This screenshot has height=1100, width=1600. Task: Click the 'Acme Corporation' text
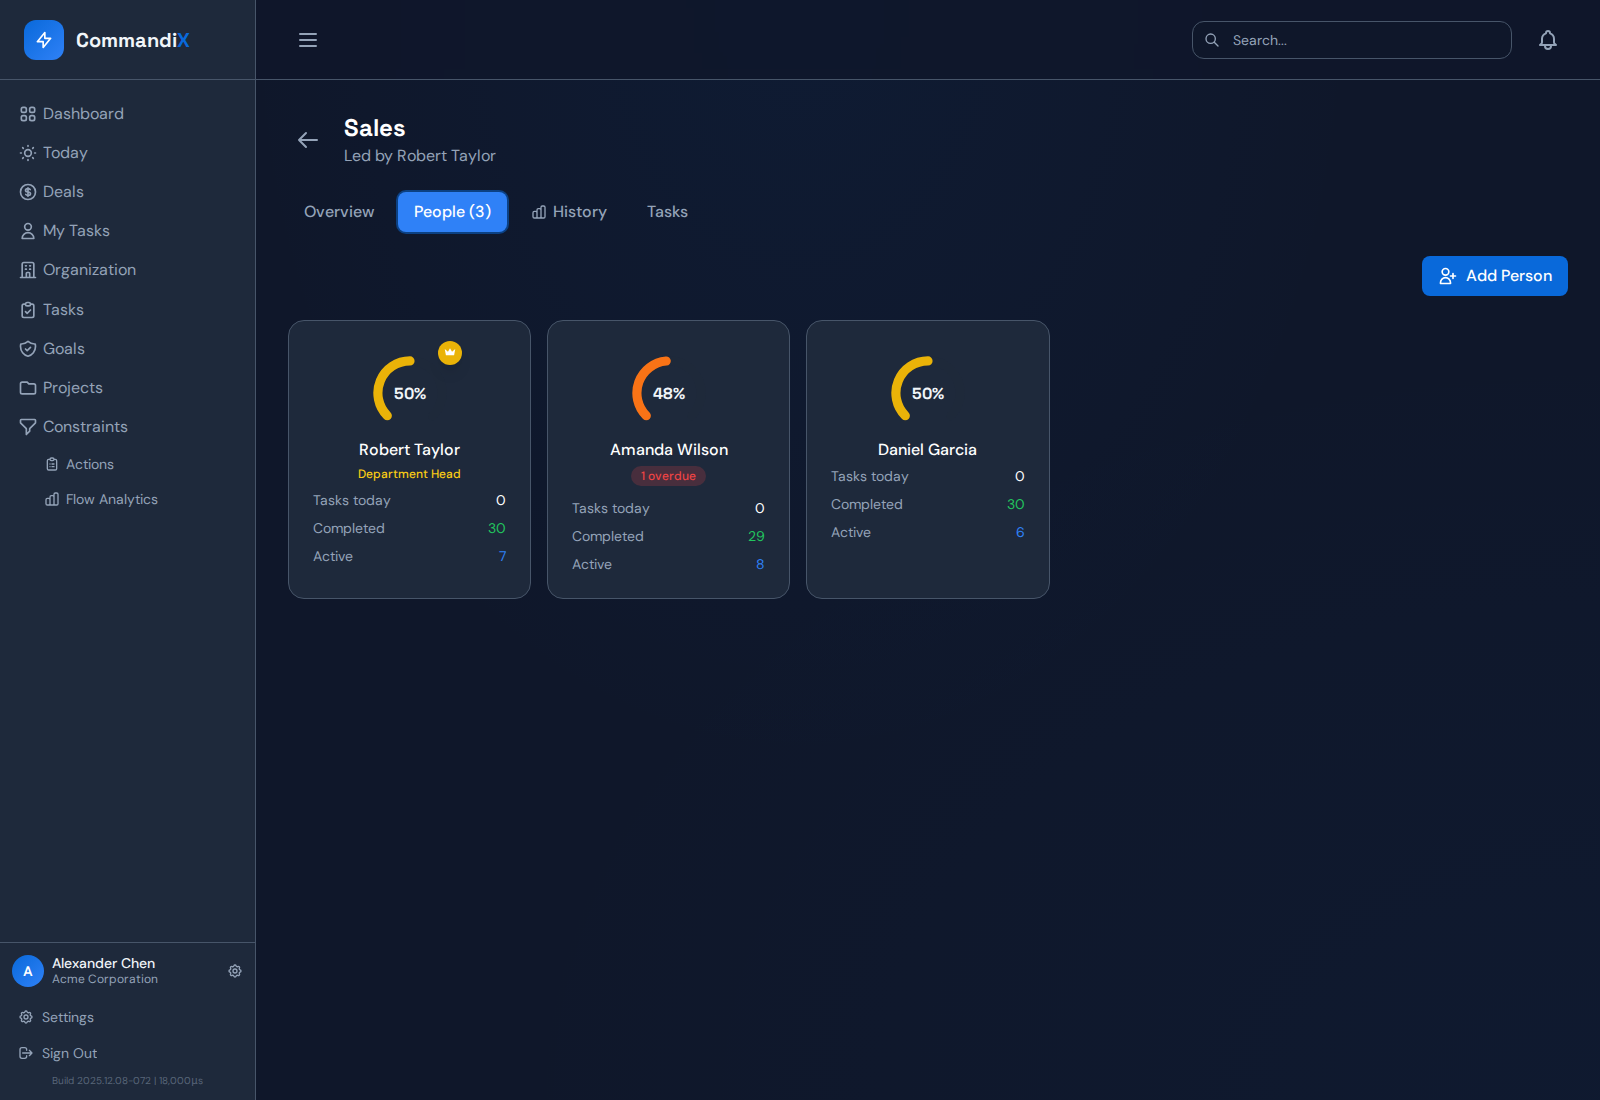pyautogui.click(x=105, y=979)
